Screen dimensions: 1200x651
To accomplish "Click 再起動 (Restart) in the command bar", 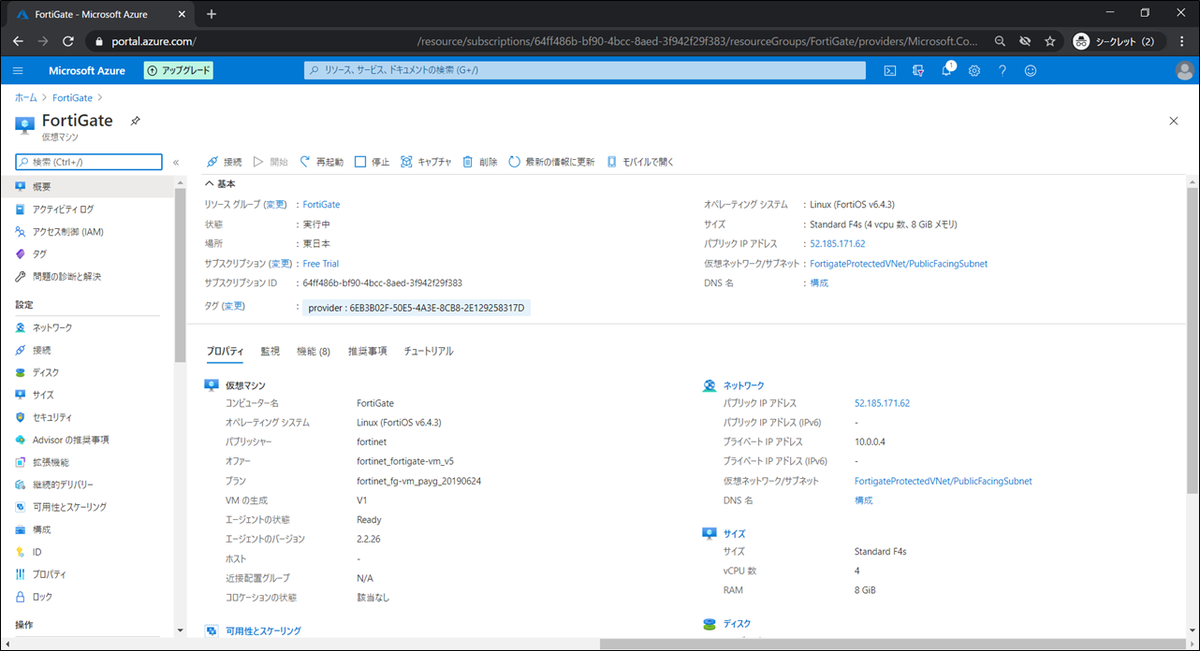I will tap(321, 161).
